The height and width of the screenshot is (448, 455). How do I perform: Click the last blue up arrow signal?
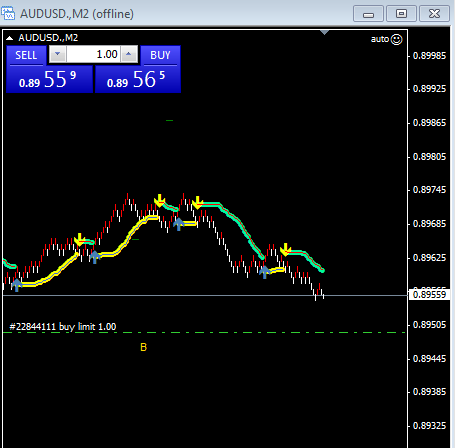coord(264,272)
